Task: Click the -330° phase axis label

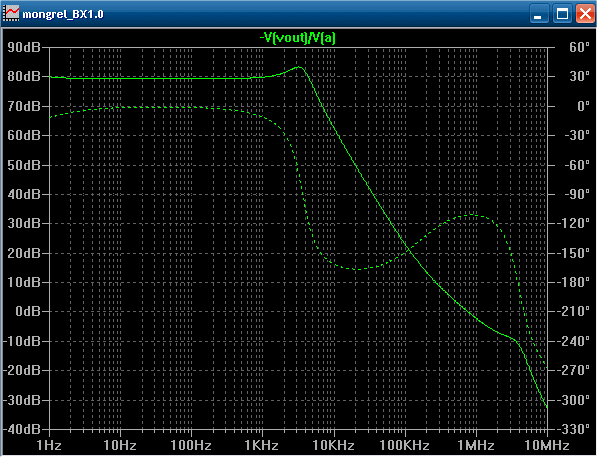Action: (574, 429)
